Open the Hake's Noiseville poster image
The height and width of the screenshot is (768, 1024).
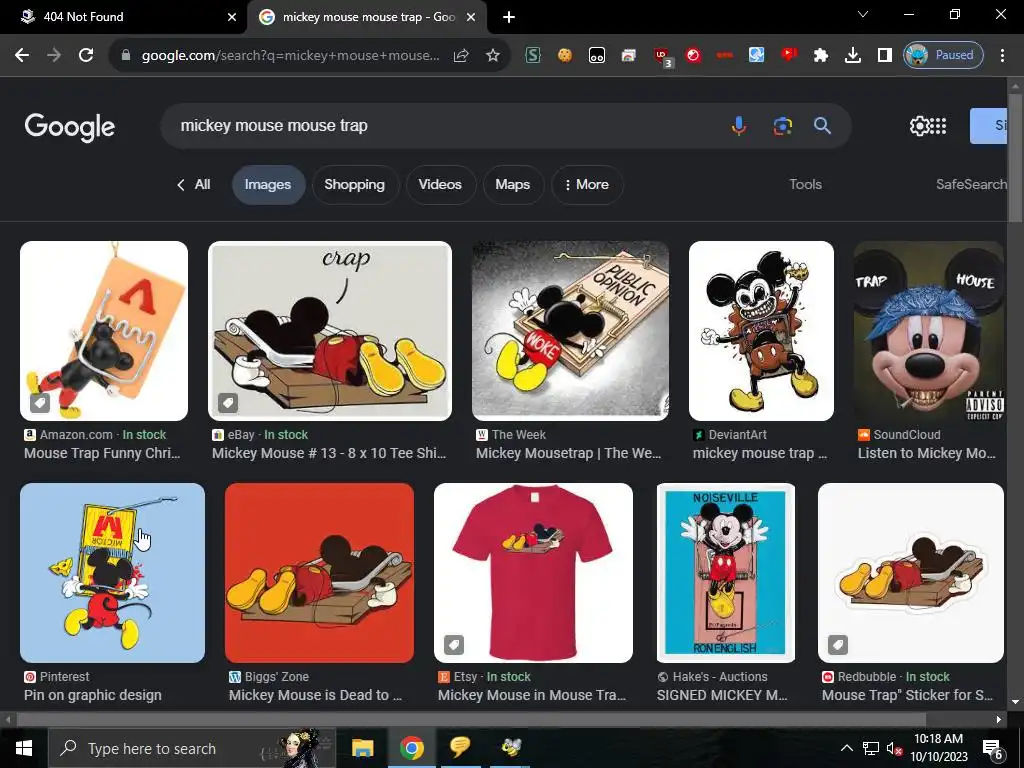[x=726, y=573]
